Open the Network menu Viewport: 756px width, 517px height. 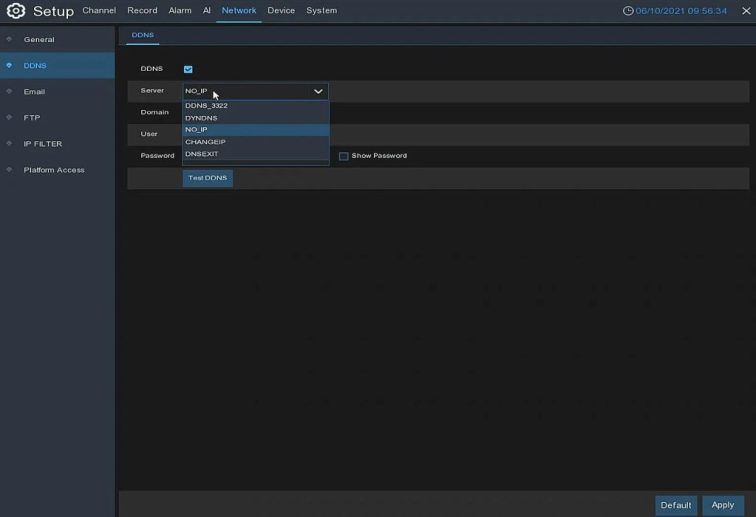(x=239, y=11)
